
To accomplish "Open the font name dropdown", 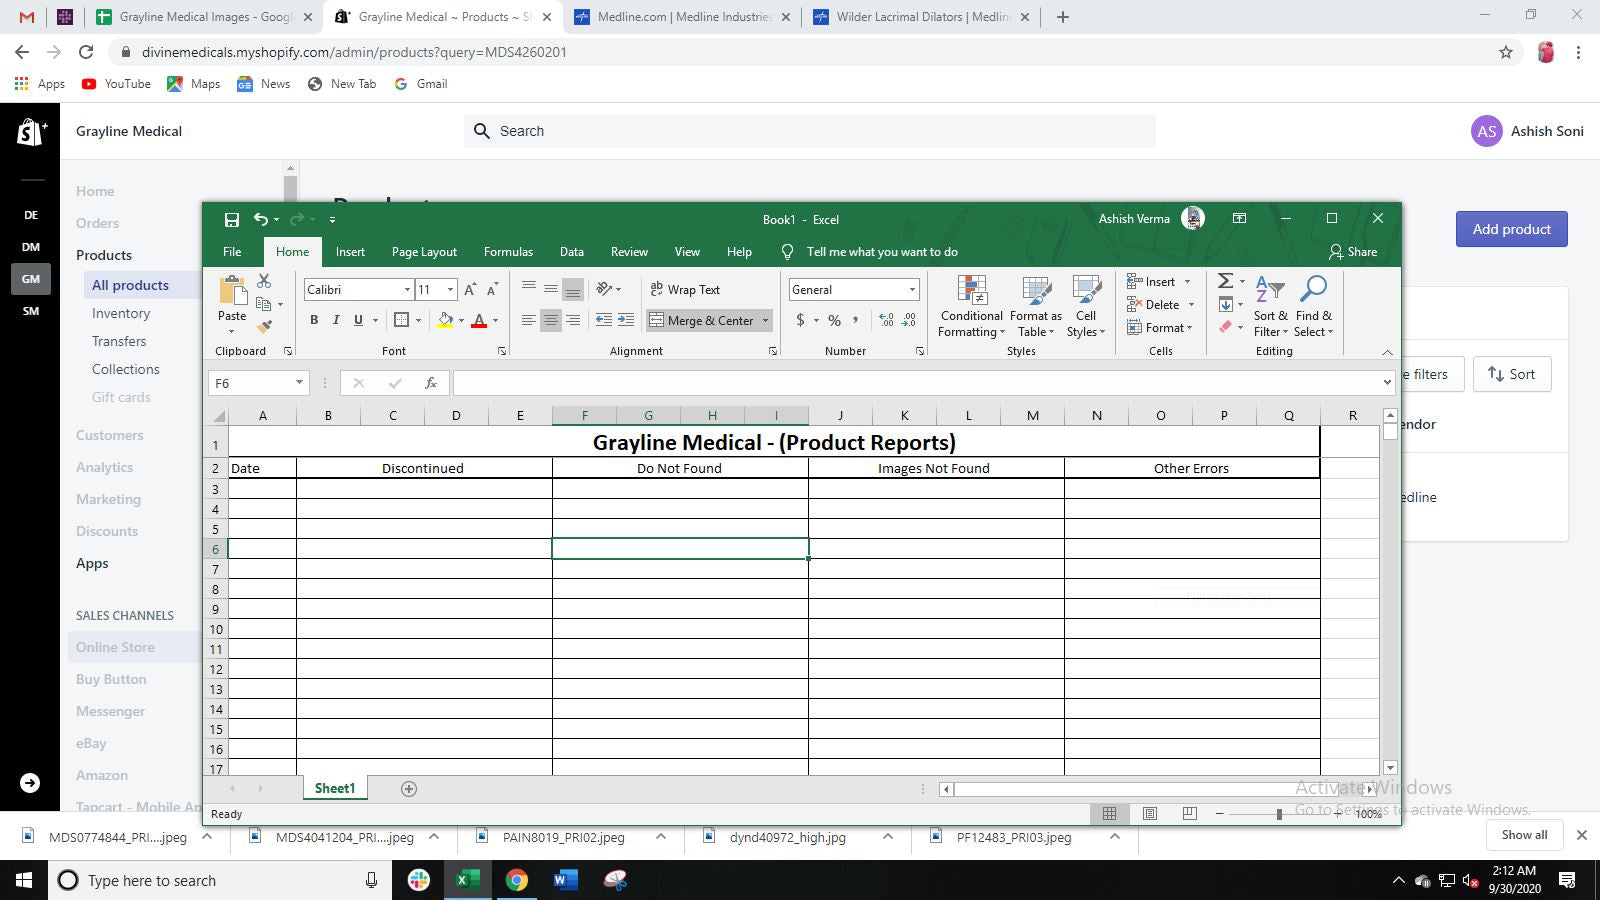I will [407, 290].
